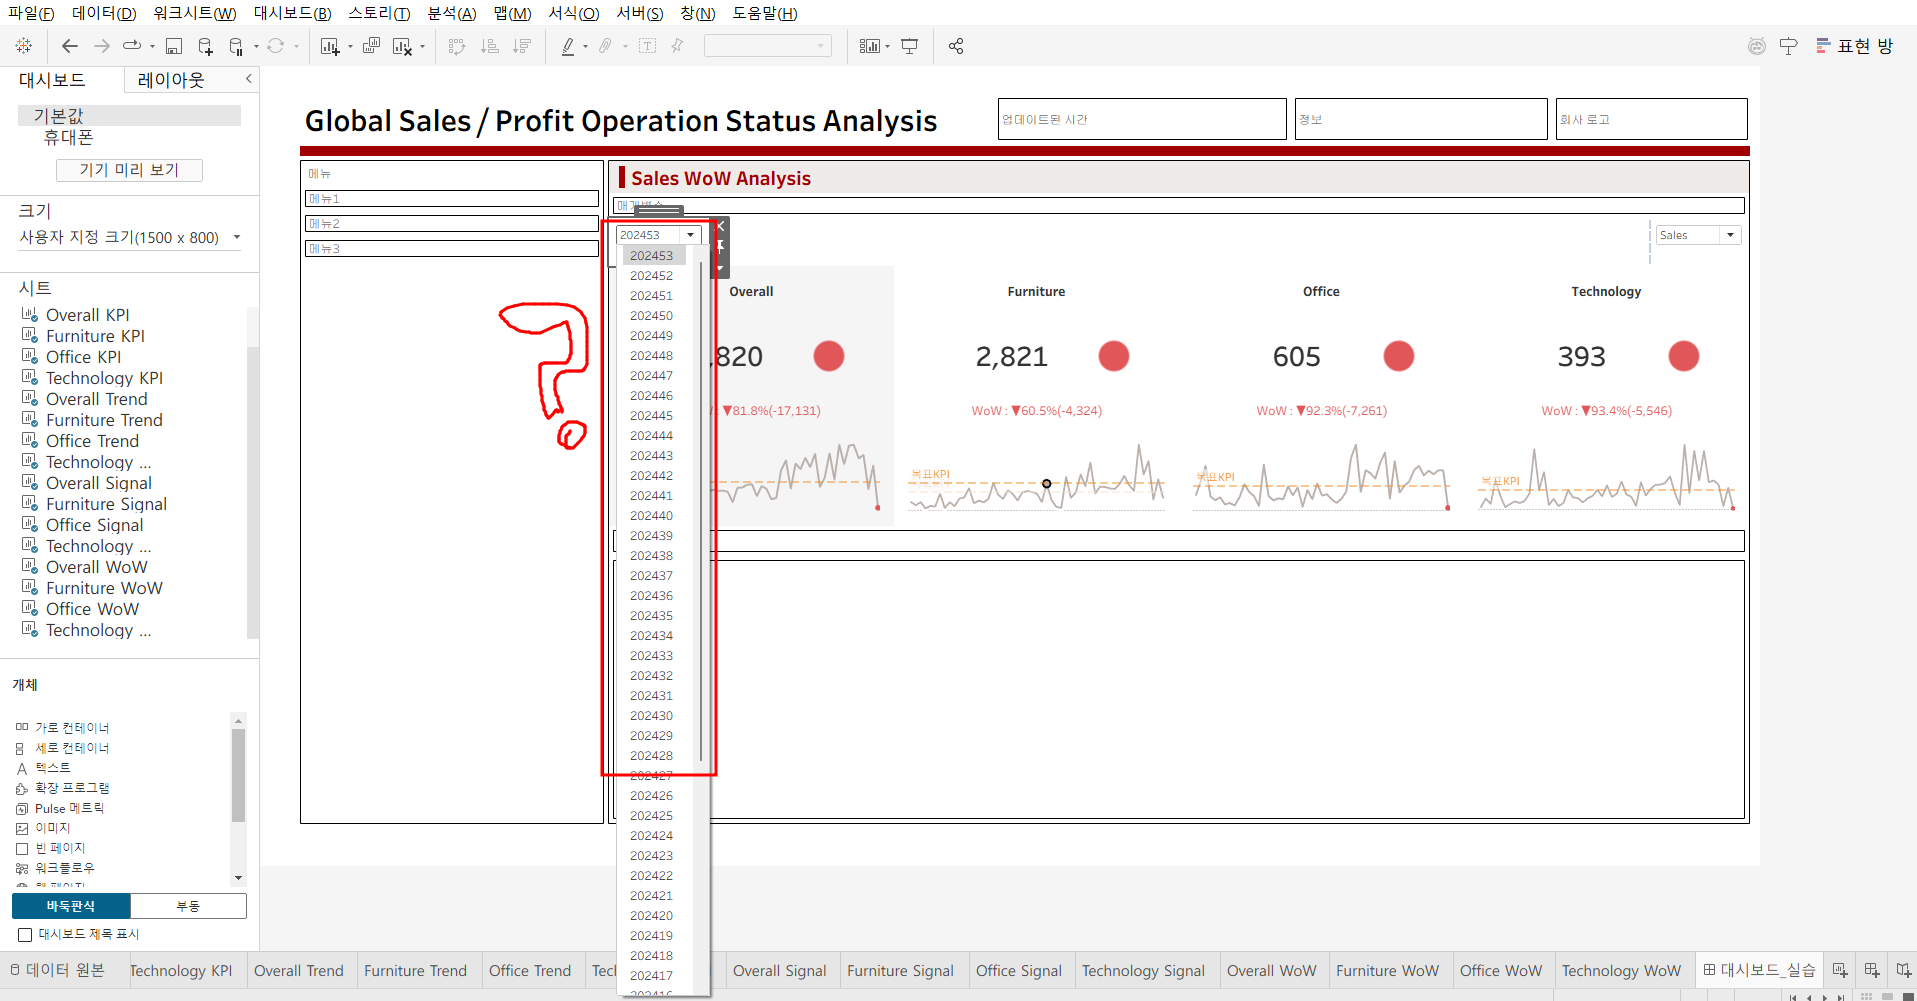Expand the new worksheet dropdown arrow
Image resolution: width=1917 pixels, height=1001 pixels.
tap(350, 47)
